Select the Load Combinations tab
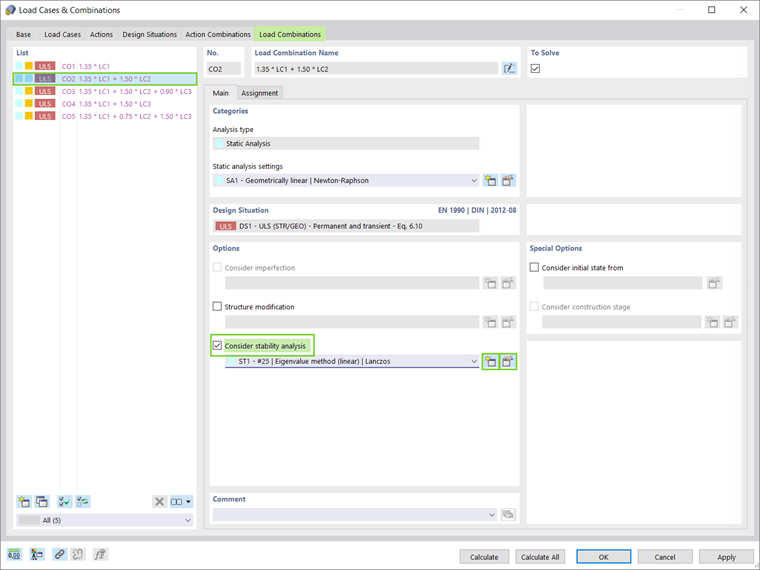This screenshot has height=570, width=760. [x=290, y=34]
